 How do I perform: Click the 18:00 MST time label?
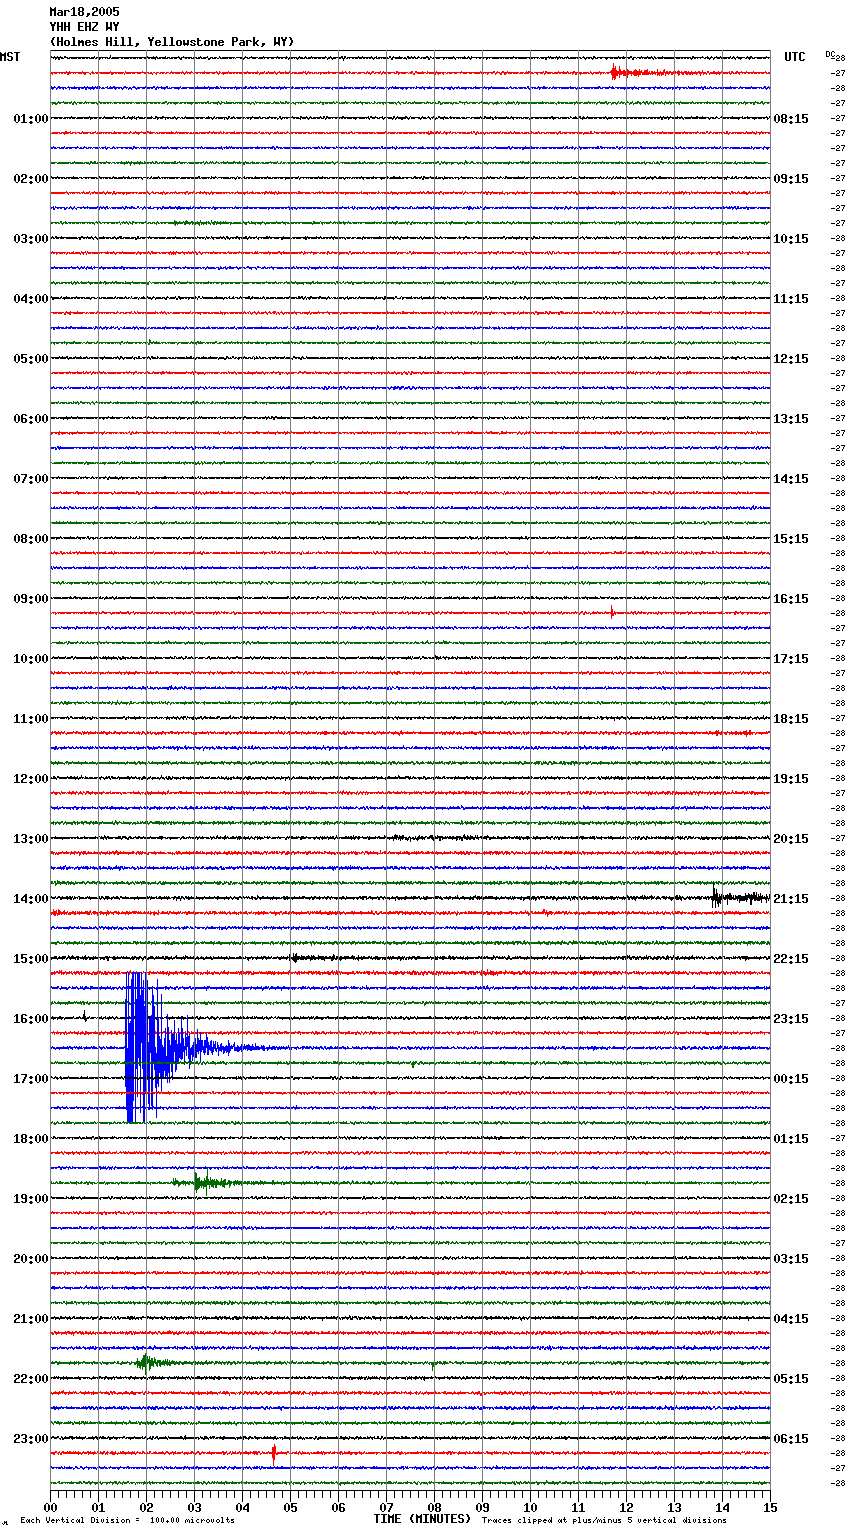click(31, 1139)
